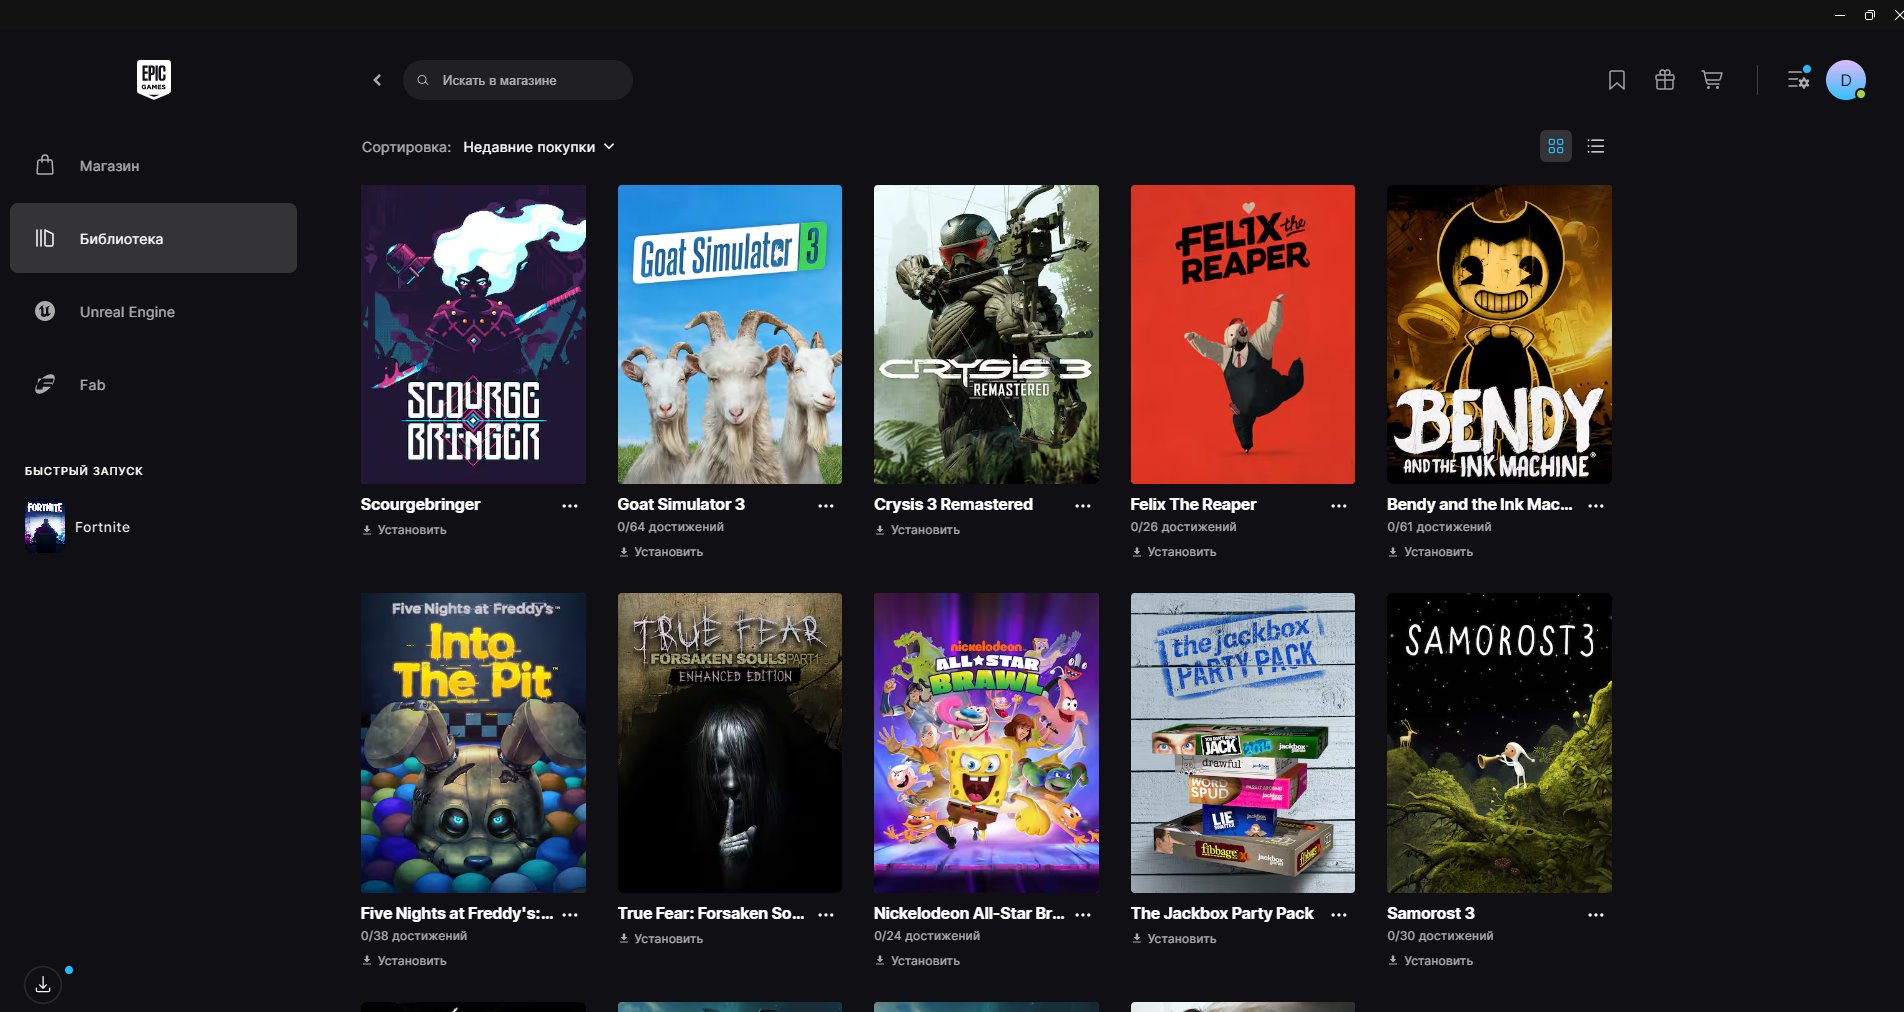The height and width of the screenshot is (1012, 1904).
Task: Open the Crysis 3 Remastered cover
Action: coord(986,334)
